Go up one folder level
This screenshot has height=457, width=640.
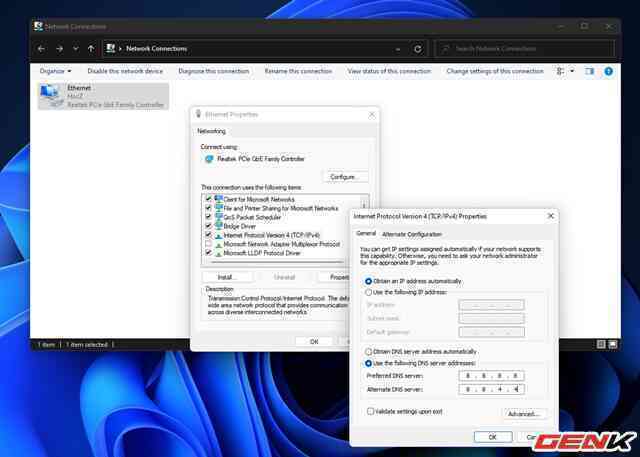(91, 49)
